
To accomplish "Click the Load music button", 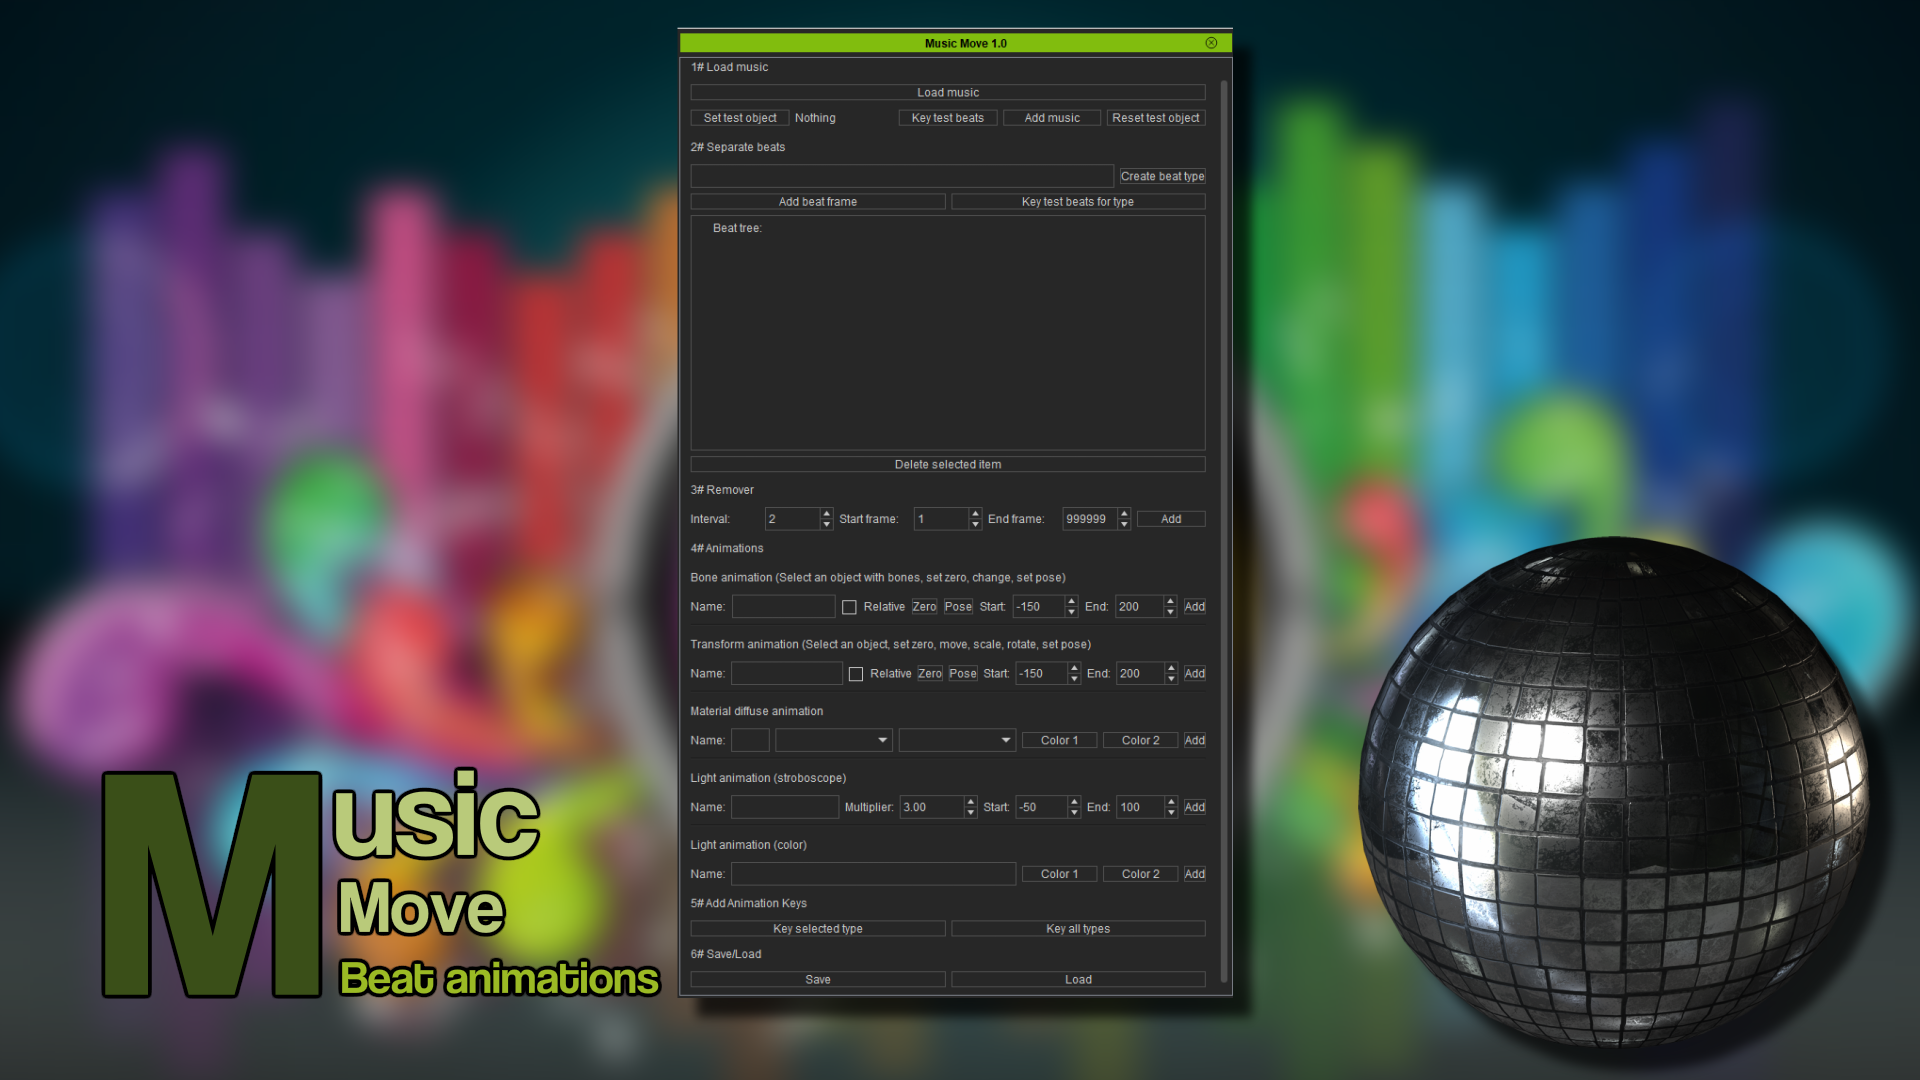I will coord(947,91).
